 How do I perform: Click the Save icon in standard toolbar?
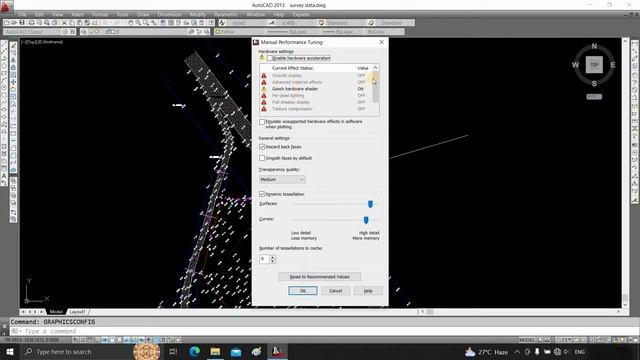(22, 23)
